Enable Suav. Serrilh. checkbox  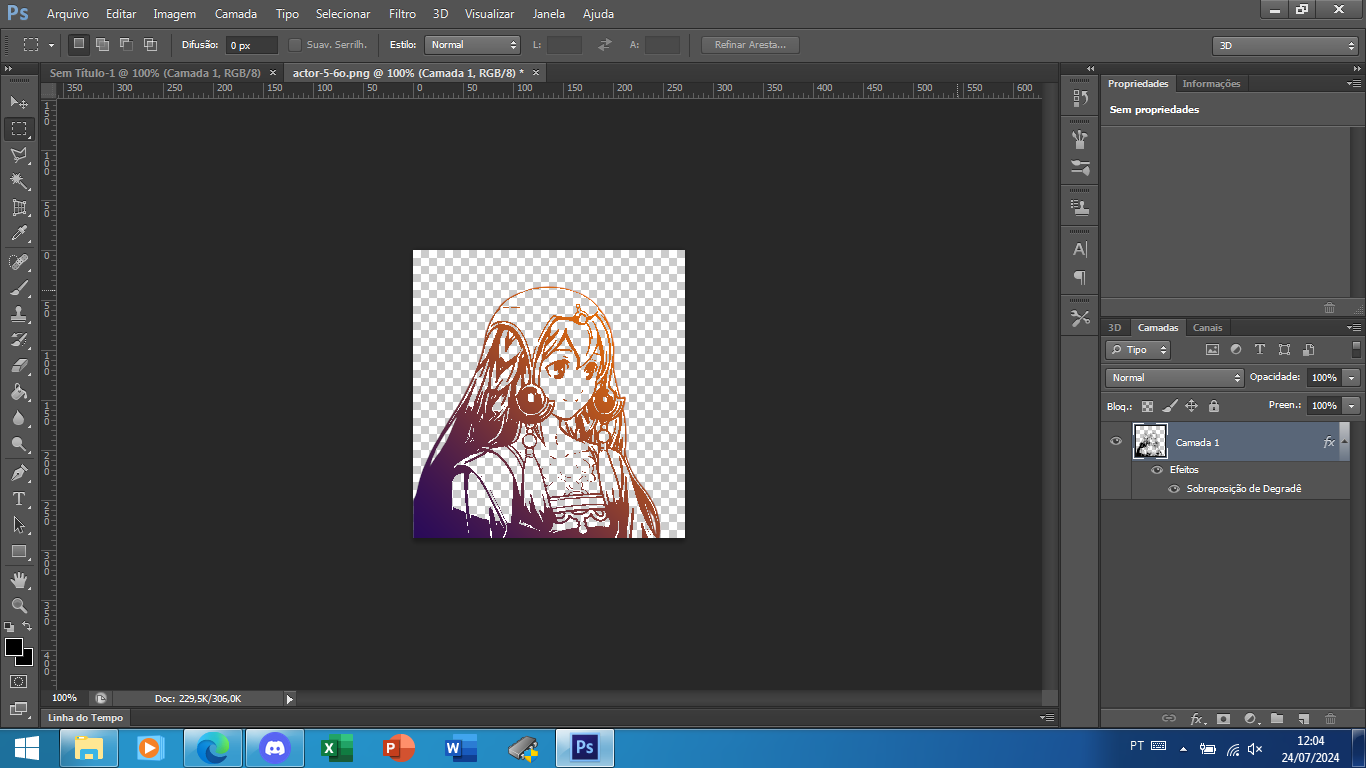295,45
